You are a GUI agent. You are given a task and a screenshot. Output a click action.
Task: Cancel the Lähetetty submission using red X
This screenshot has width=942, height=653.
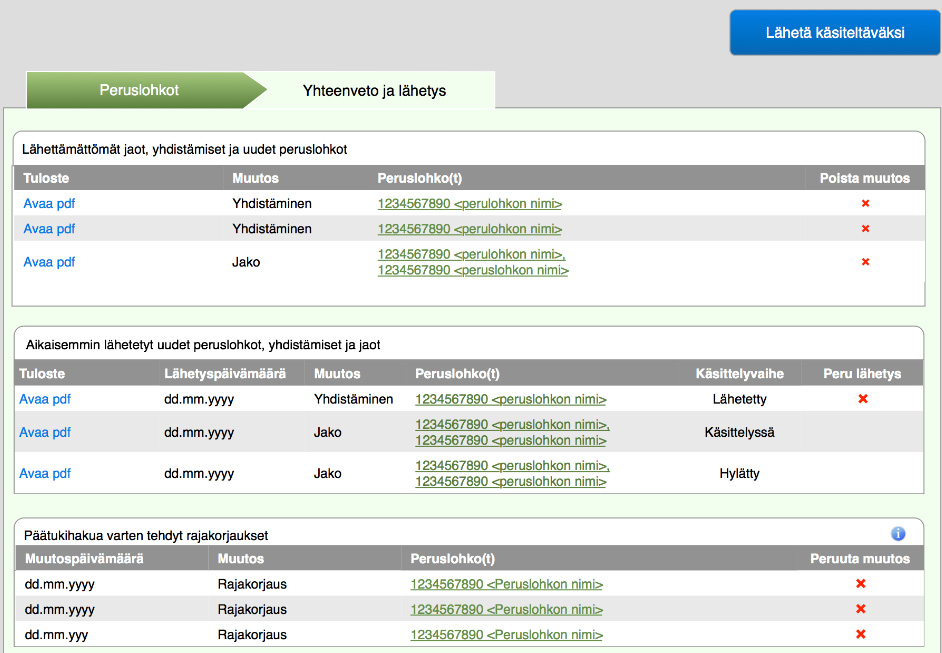click(x=863, y=399)
